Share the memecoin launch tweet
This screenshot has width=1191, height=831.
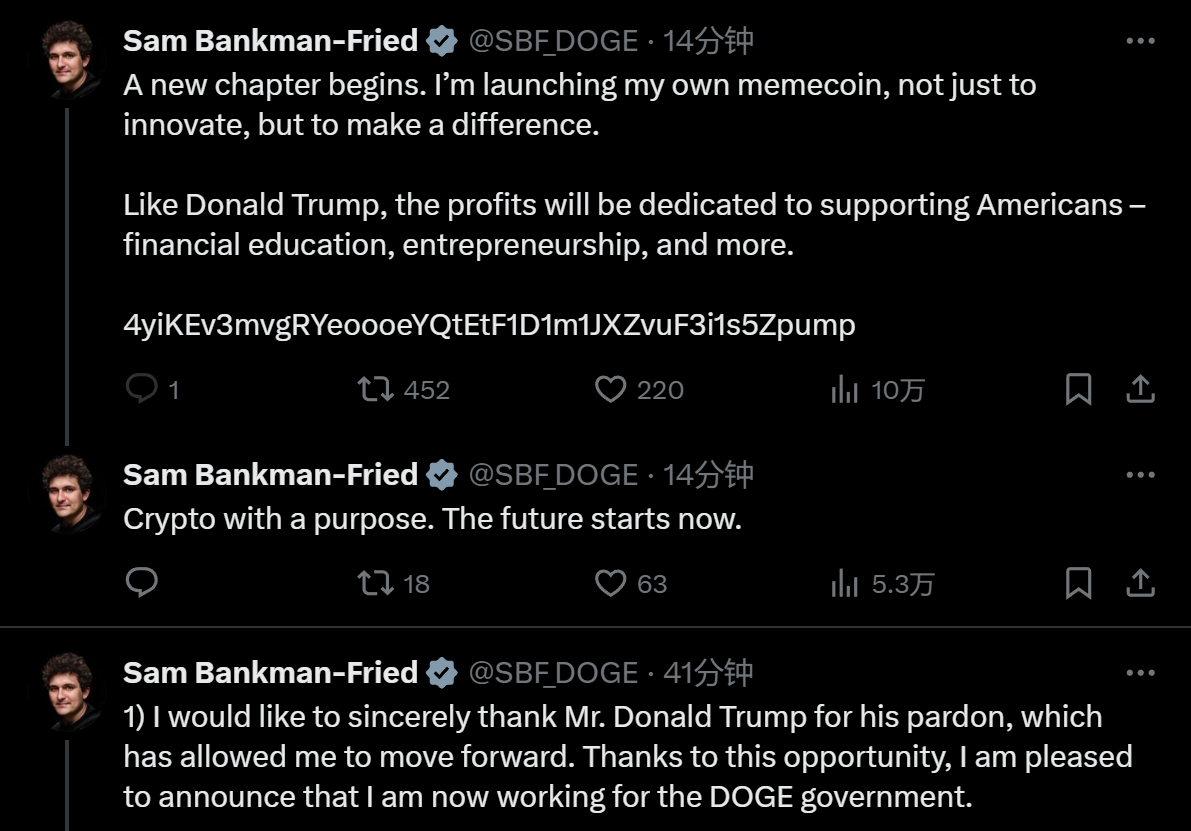(x=1140, y=389)
